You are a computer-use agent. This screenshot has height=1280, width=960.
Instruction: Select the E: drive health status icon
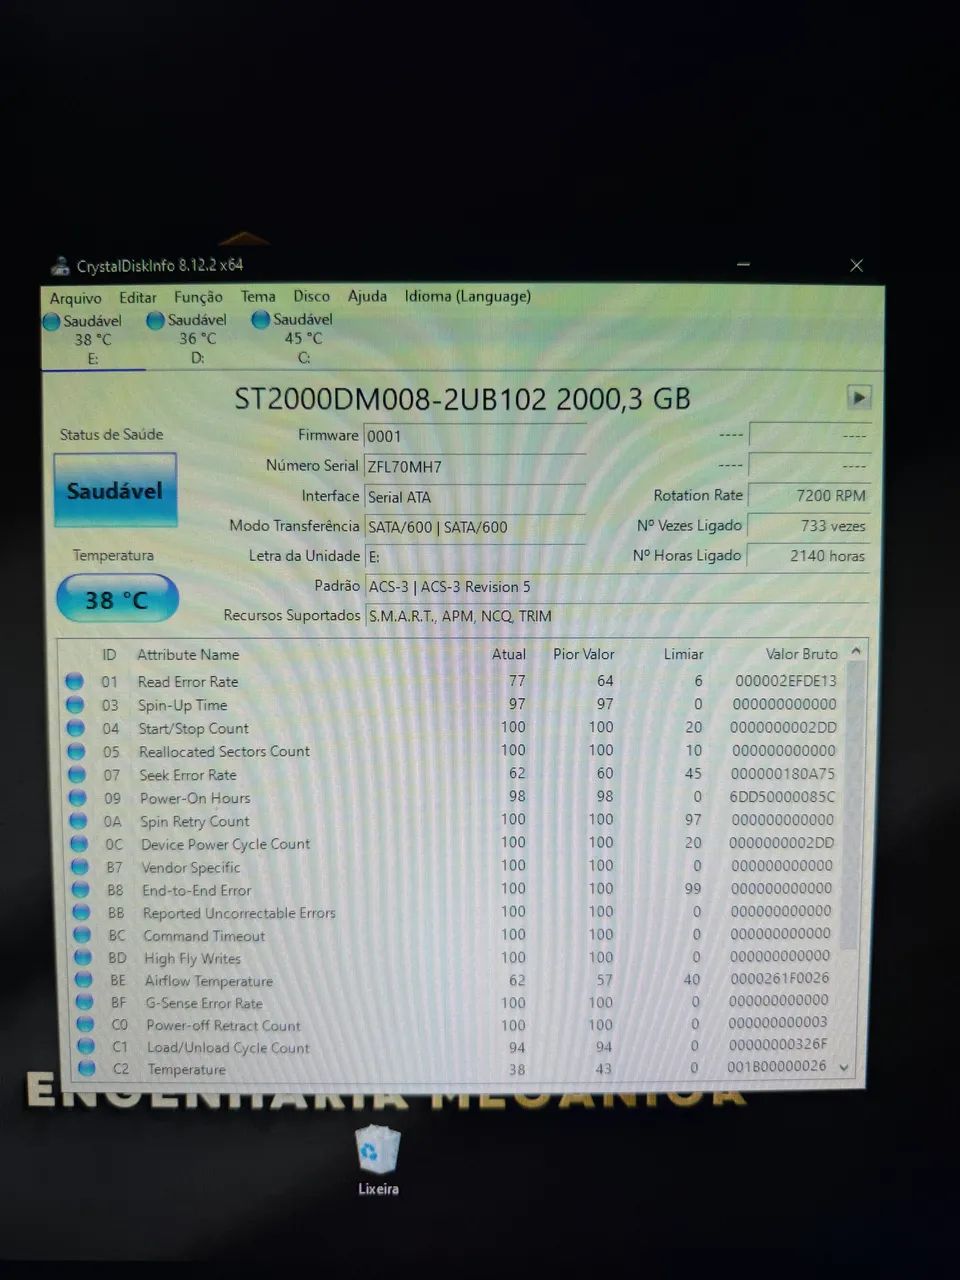coord(51,322)
